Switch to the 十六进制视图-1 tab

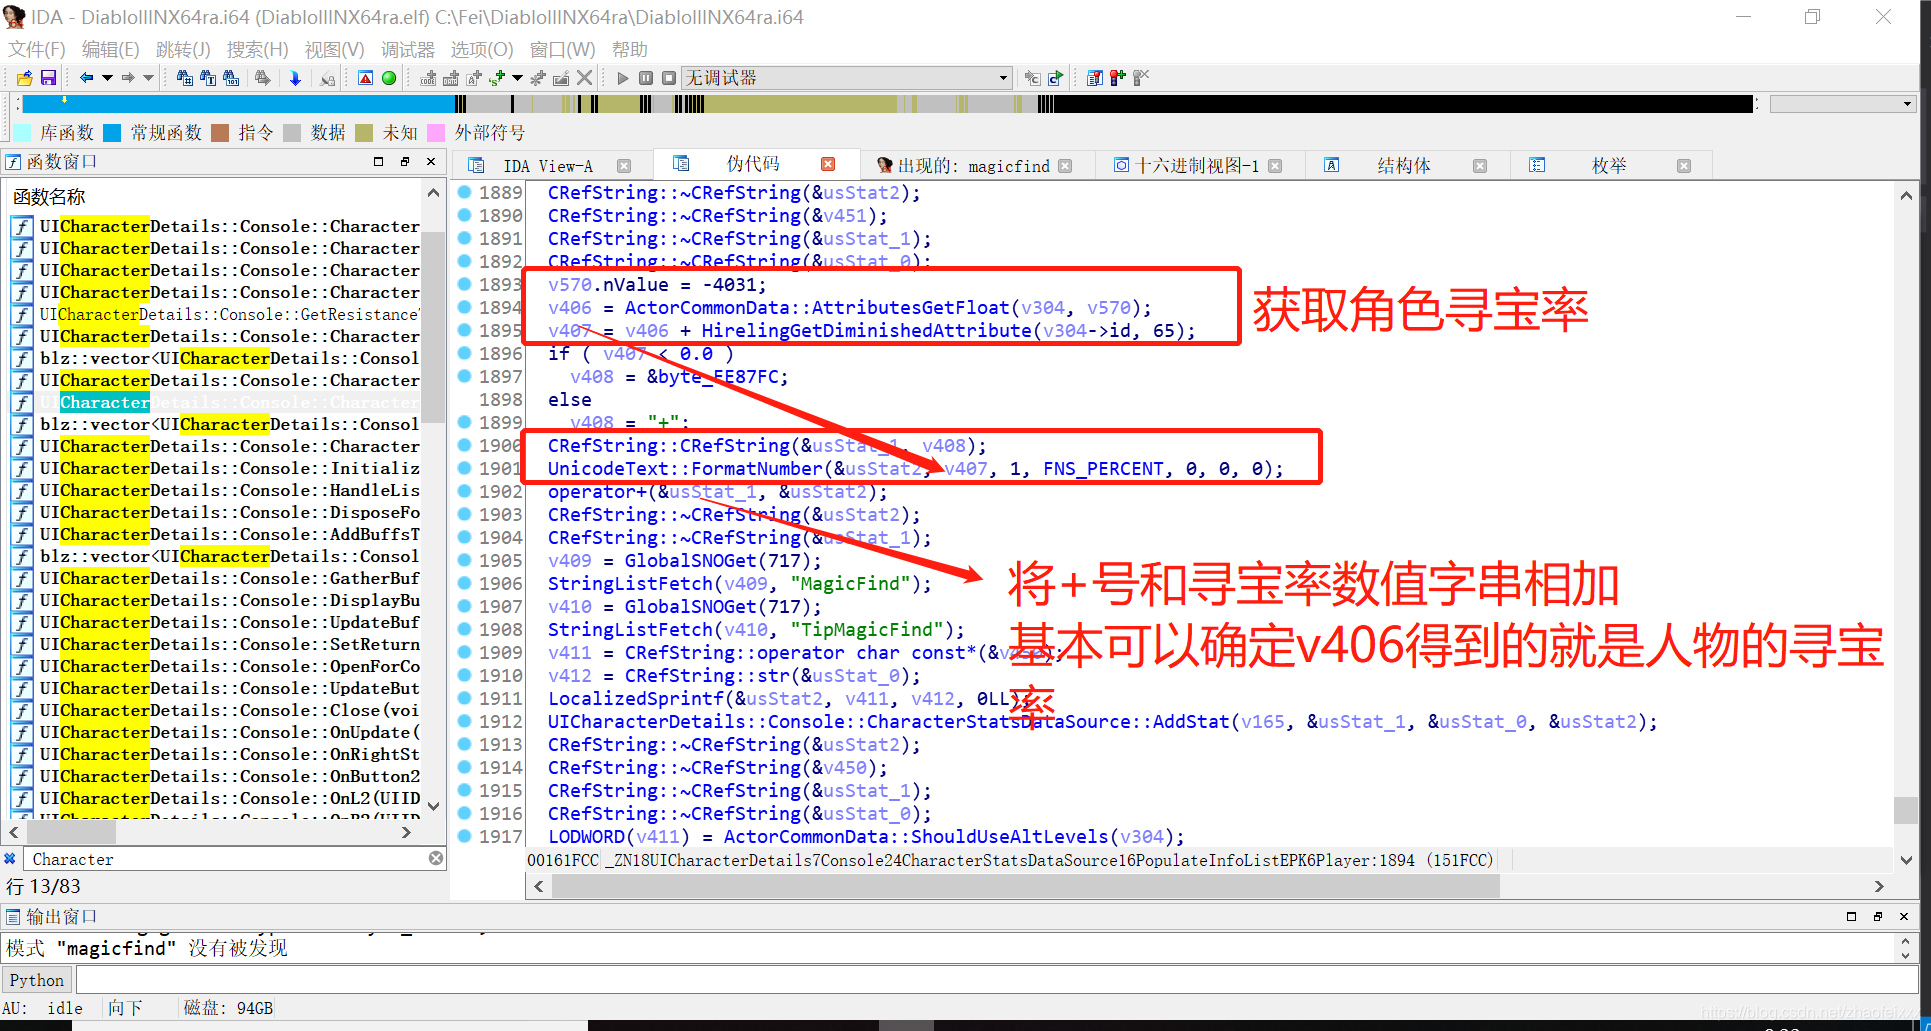click(1198, 166)
